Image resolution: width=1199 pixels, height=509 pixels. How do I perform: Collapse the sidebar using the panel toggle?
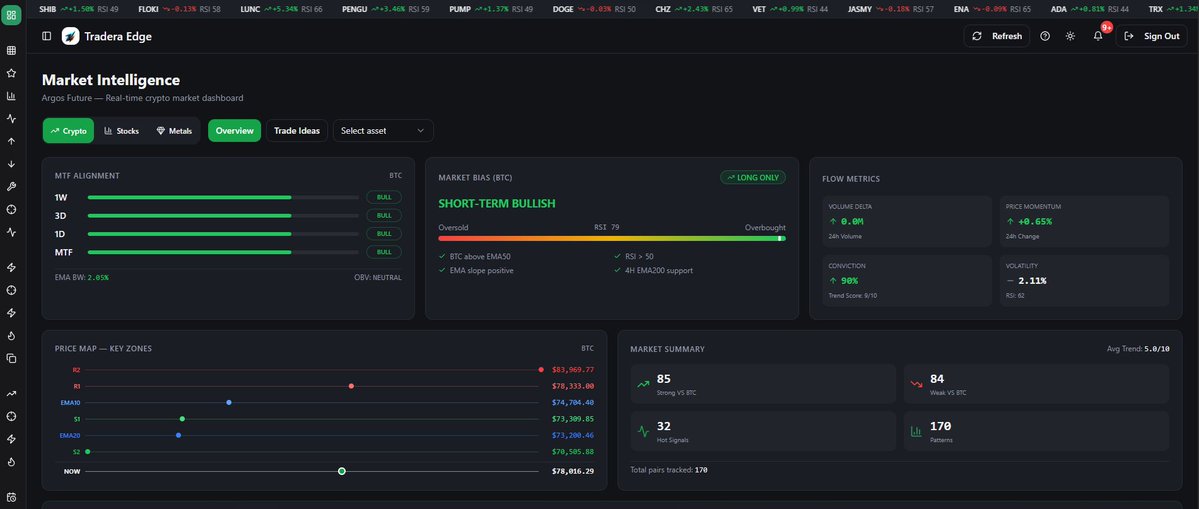[47, 36]
